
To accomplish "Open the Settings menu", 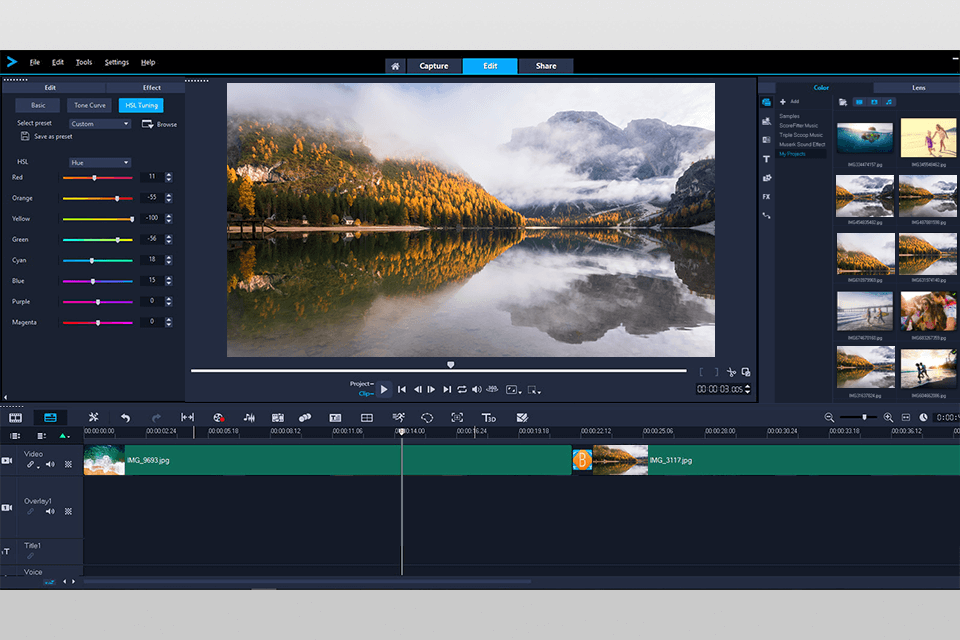I will (116, 62).
